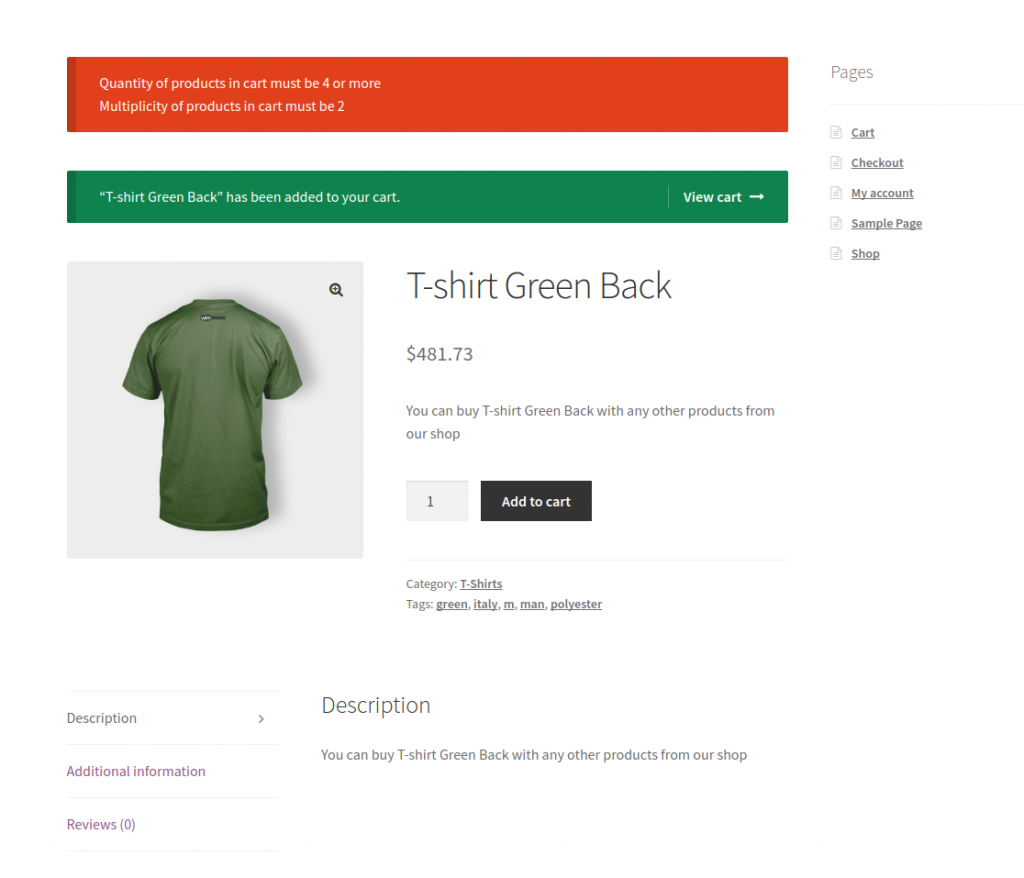
Task: Click the quantity must be 4 error text
Action: [x=240, y=84]
